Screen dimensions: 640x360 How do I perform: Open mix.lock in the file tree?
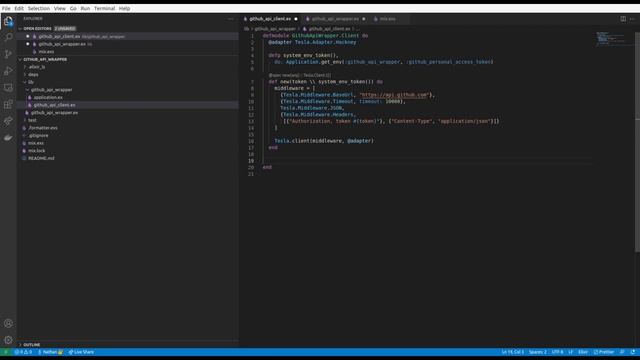tap(36, 151)
